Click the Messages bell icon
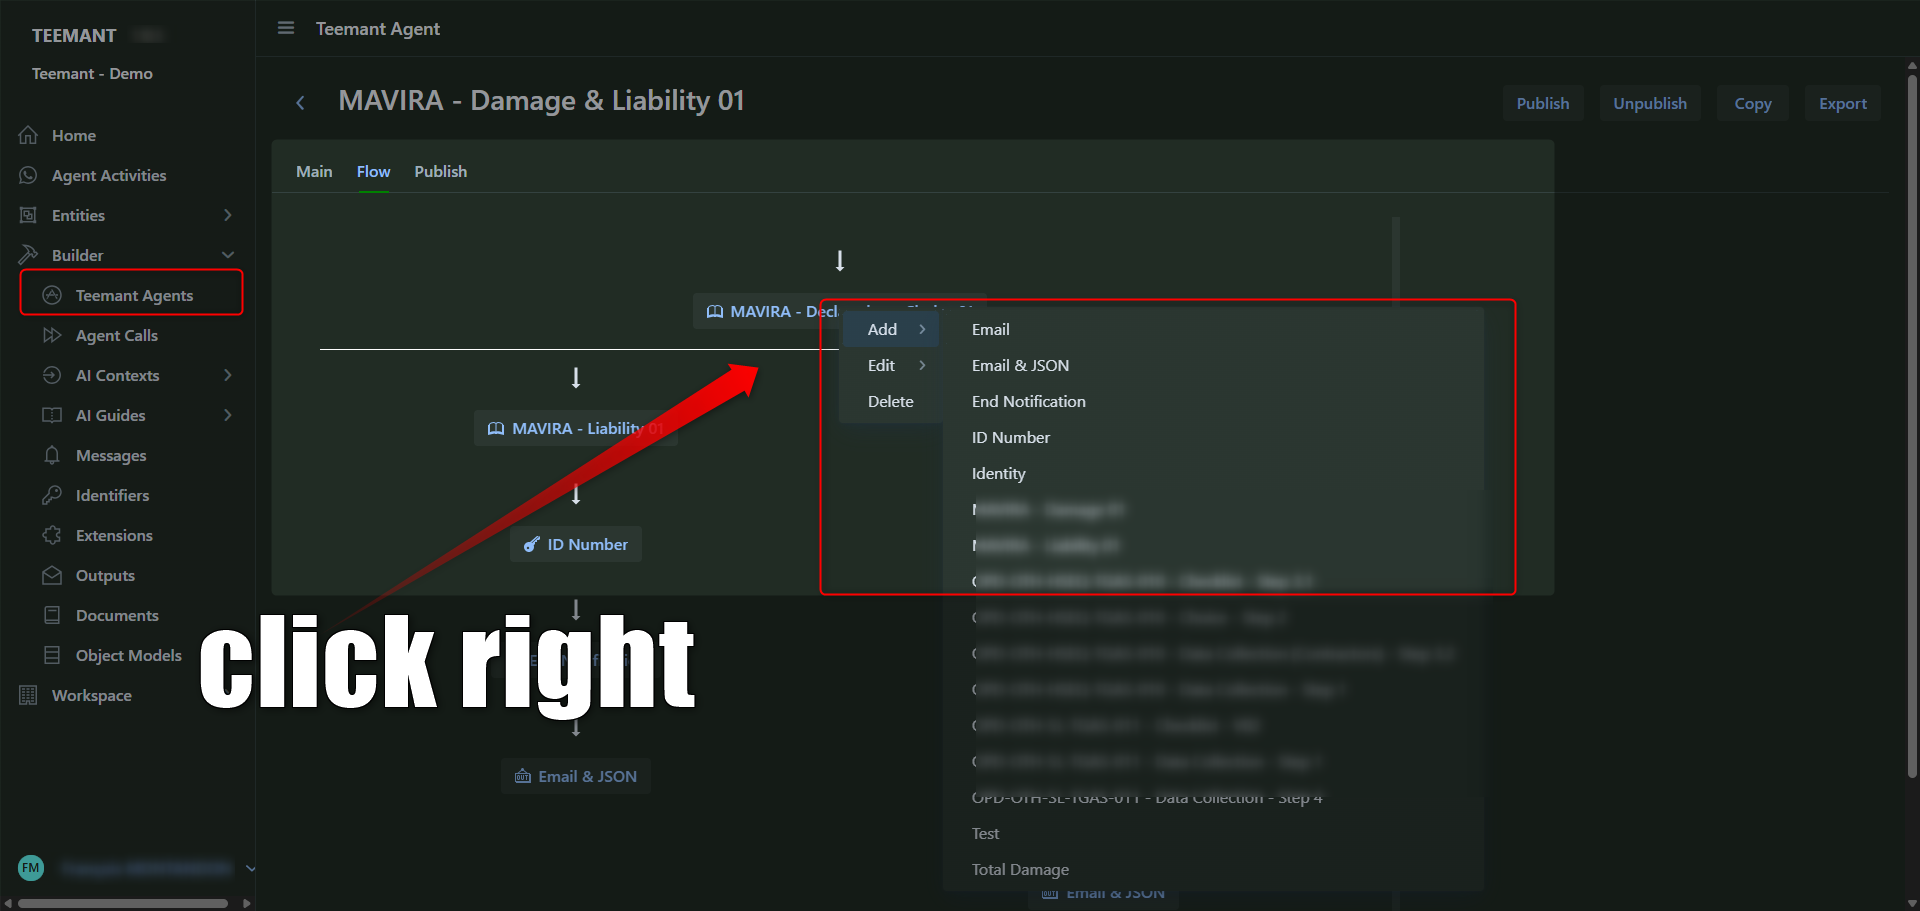This screenshot has height=911, width=1920. click(52, 455)
